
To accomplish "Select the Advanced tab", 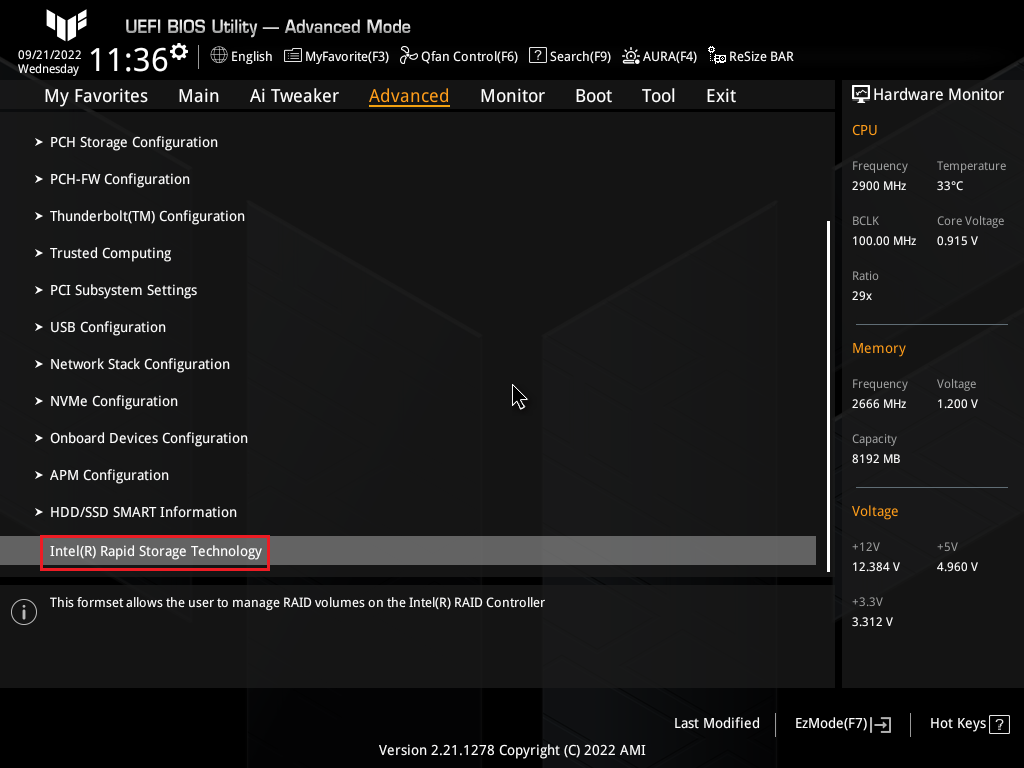I will (409, 96).
